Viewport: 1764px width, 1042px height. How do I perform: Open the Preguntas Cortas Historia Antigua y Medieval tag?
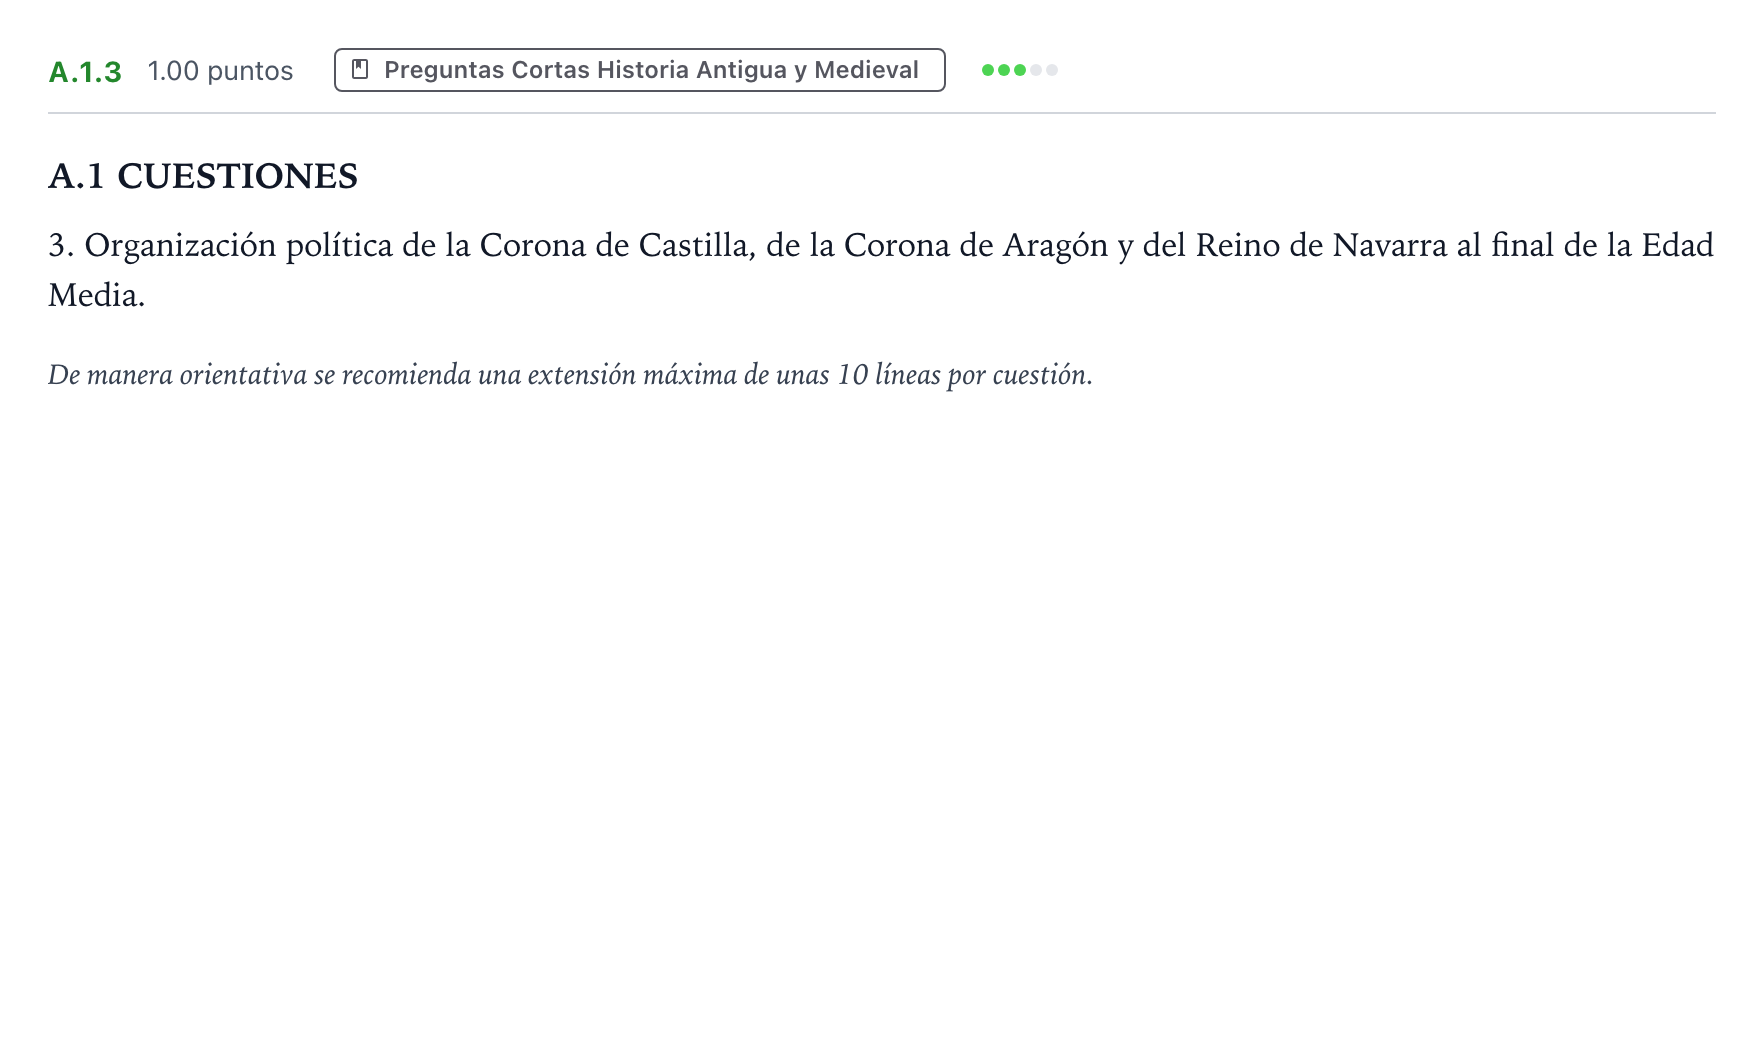pyautogui.click(x=640, y=70)
